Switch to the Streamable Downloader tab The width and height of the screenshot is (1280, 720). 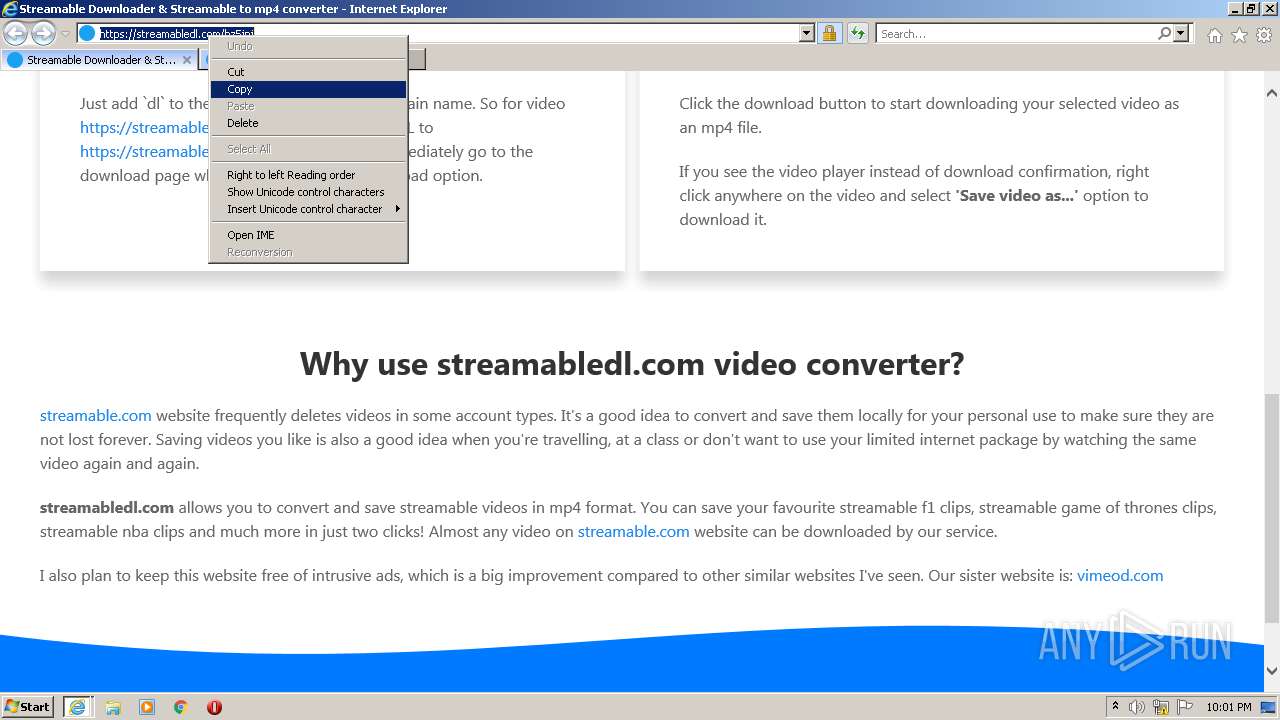100,60
